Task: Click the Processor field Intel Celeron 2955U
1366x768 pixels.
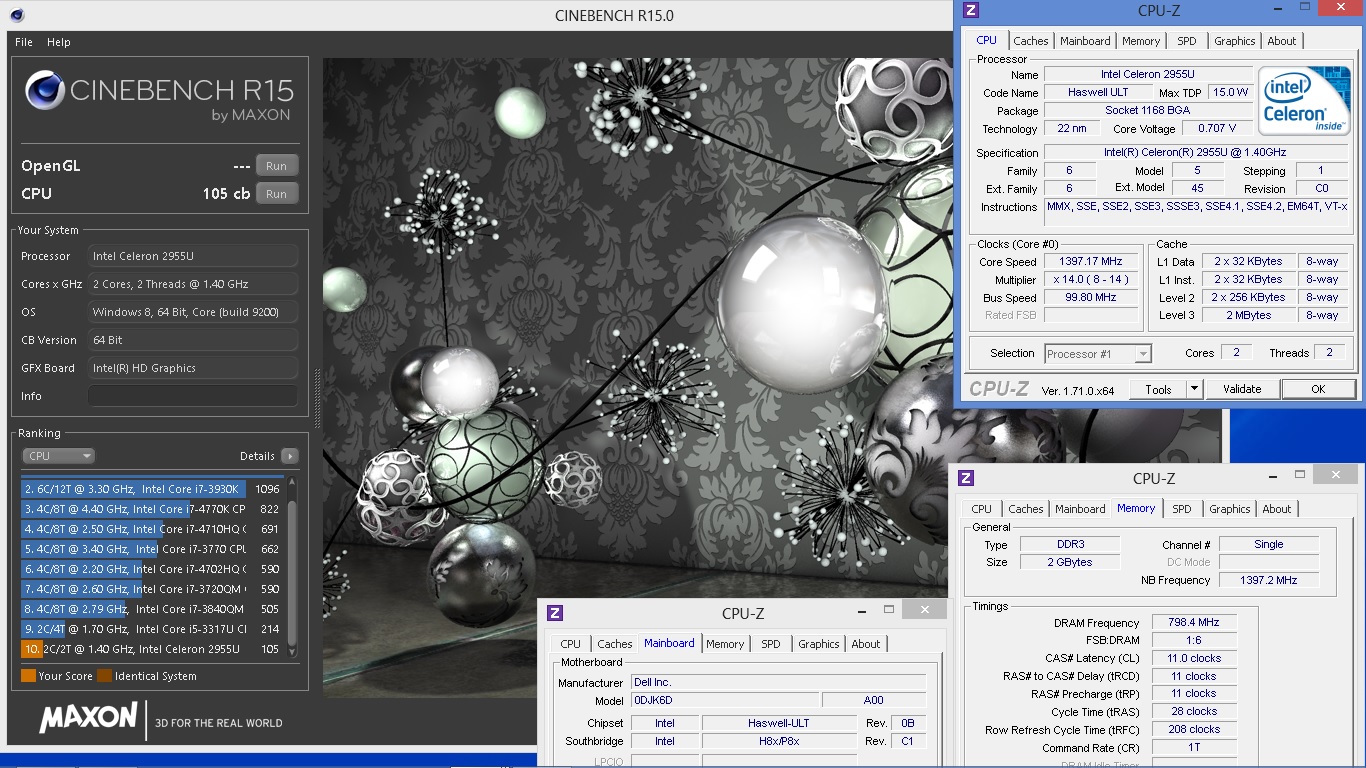Action: [193, 256]
